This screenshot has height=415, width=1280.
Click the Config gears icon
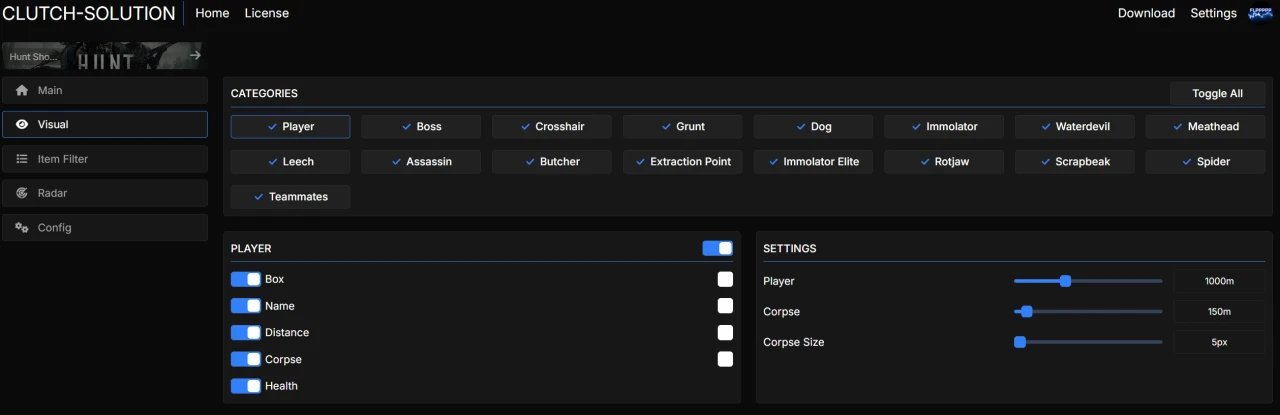click(x=22, y=227)
